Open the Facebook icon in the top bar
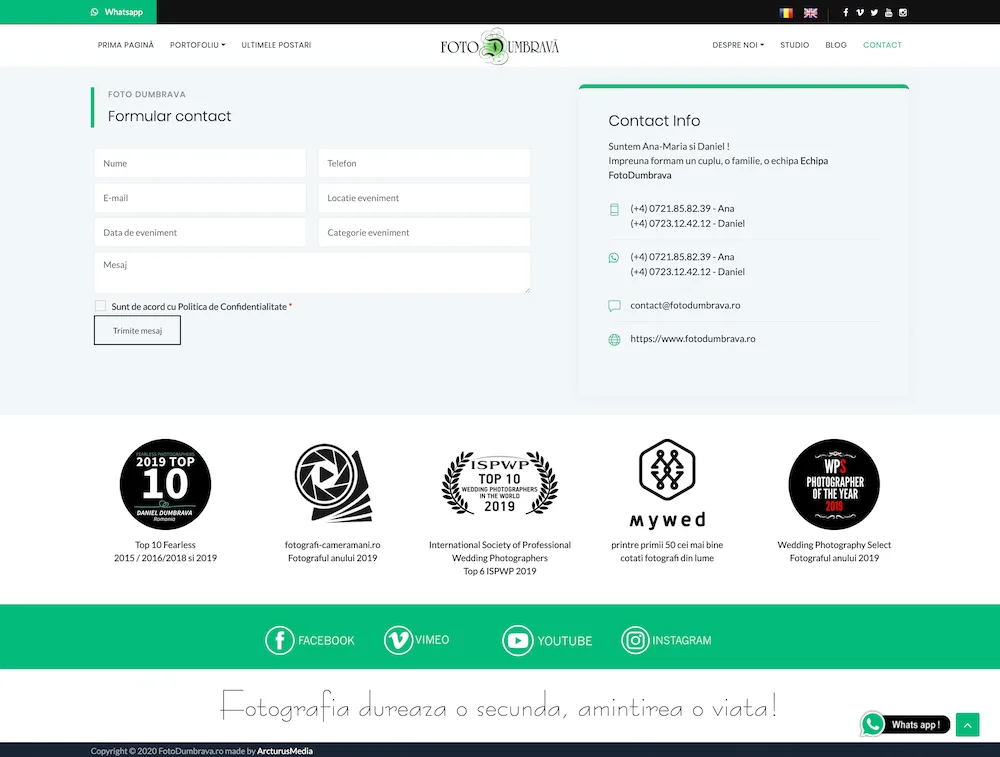The image size is (1000, 757). 846,13
